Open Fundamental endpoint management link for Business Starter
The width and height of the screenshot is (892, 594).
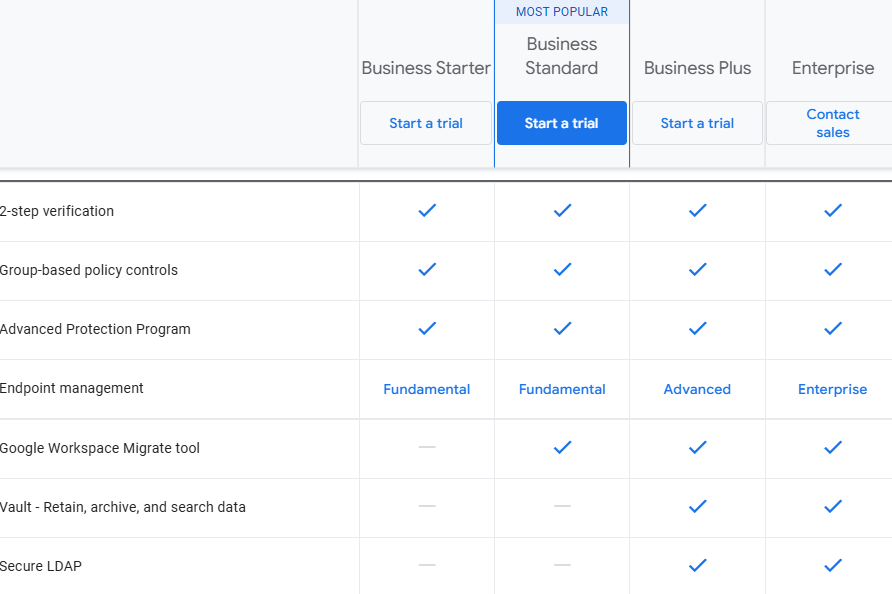pos(426,389)
